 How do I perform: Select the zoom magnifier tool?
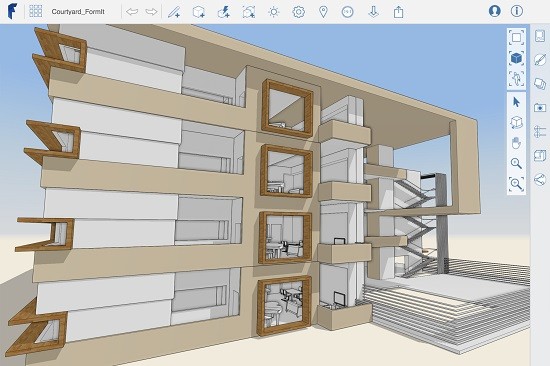pos(516,163)
